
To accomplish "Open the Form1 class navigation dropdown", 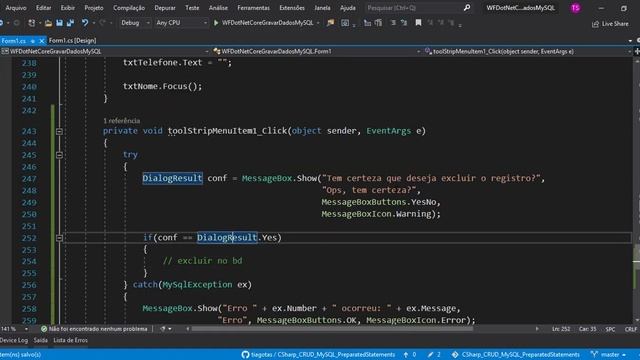I will pyautogui.click(x=317, y=51).
